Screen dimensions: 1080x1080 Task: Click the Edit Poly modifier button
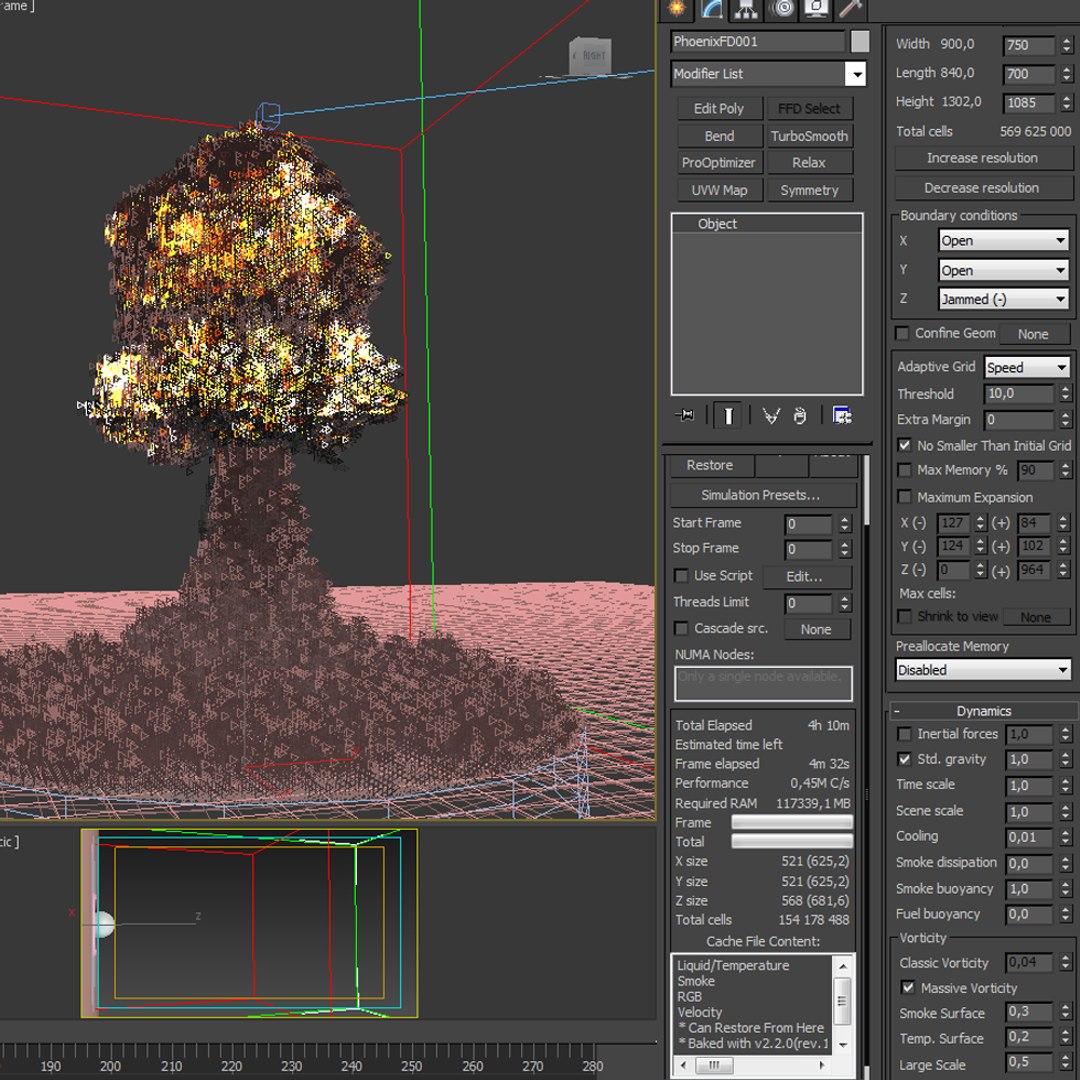point(719,109)
